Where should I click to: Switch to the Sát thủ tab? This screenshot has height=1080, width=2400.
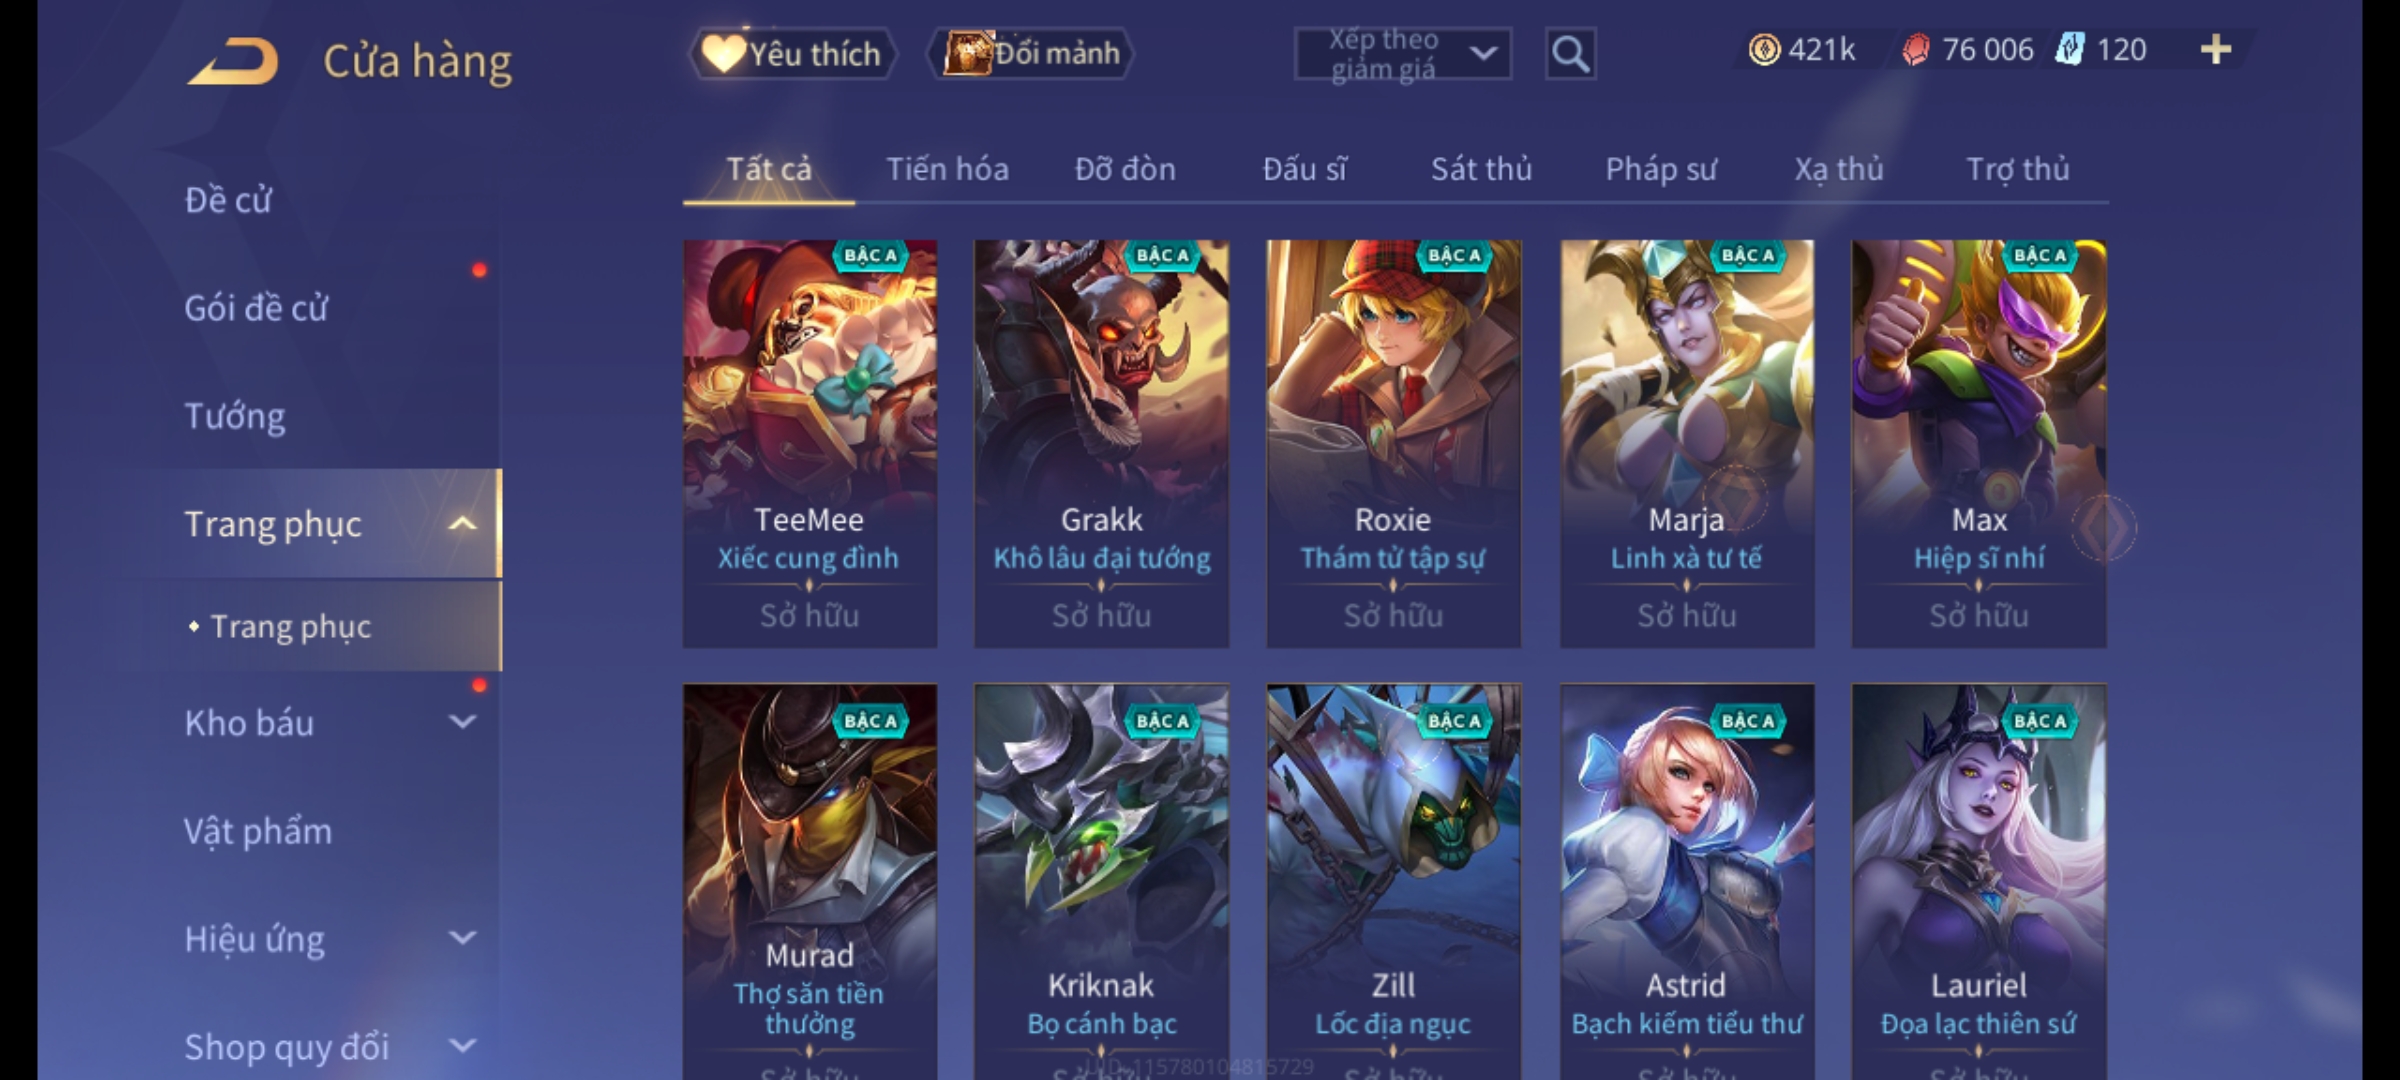pos(1481,169)
